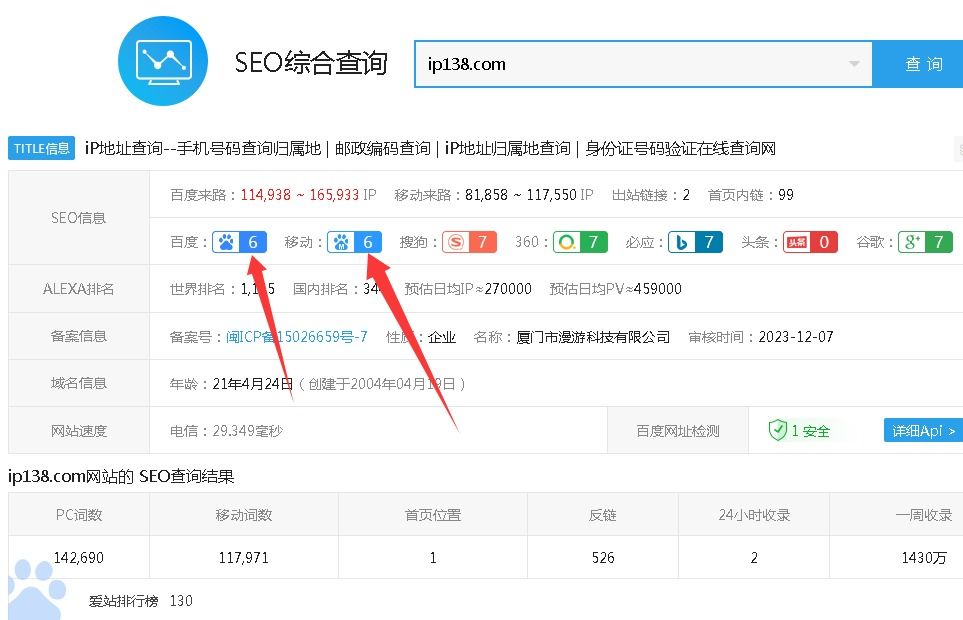The height and width of the screenshot is (620, 963).
Task: Click the 1 安全 safety result
Action: 810,431
